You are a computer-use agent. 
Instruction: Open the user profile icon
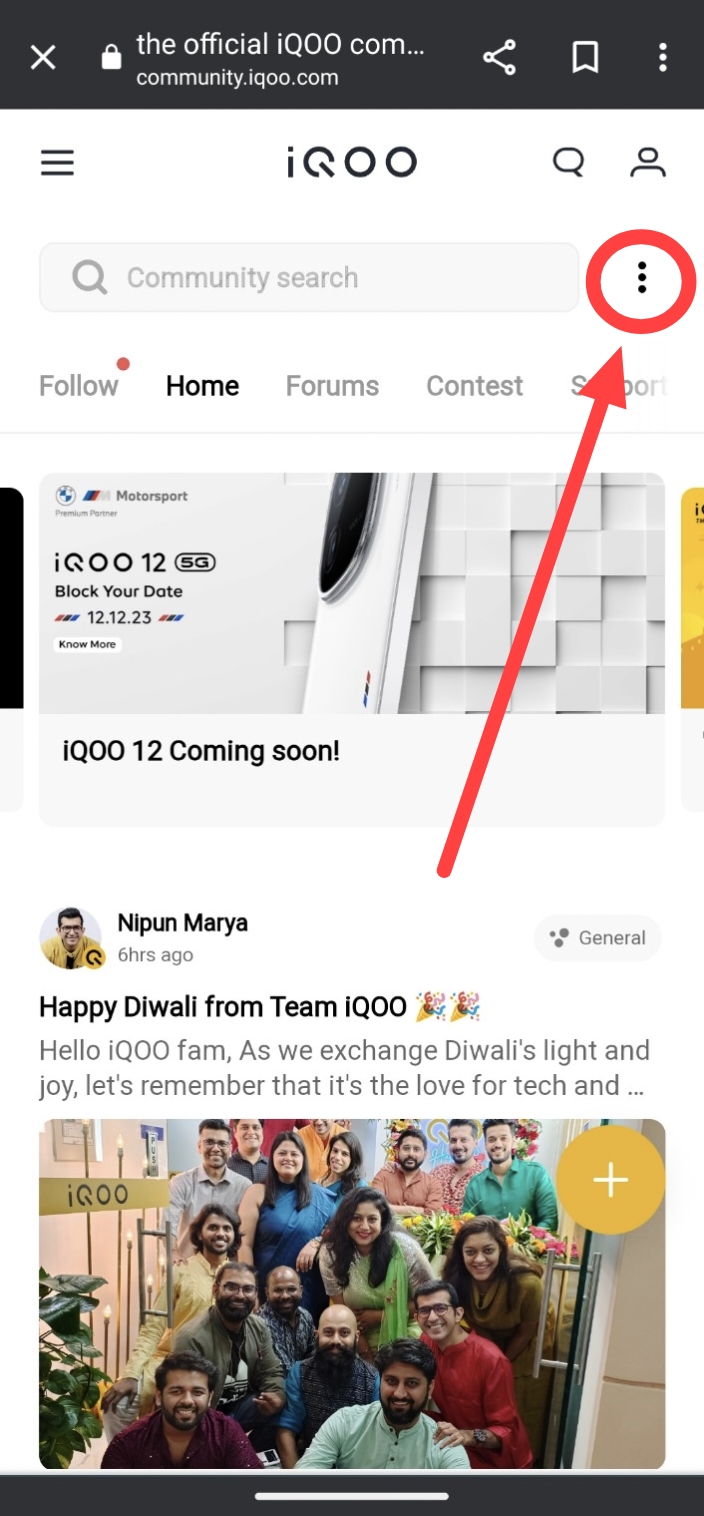[x=647, y=162]
